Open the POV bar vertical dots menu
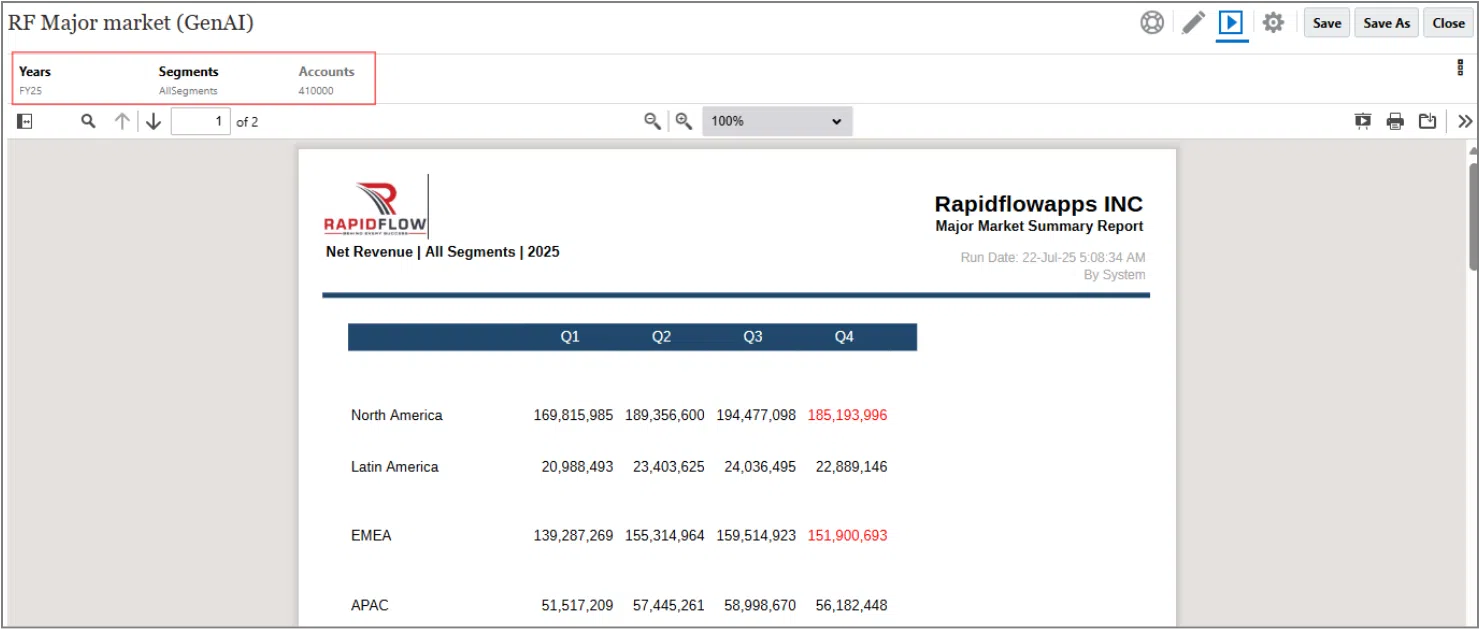This screenshot has width=1479, height=630. pyautogui.click(x=1461, y=68)
